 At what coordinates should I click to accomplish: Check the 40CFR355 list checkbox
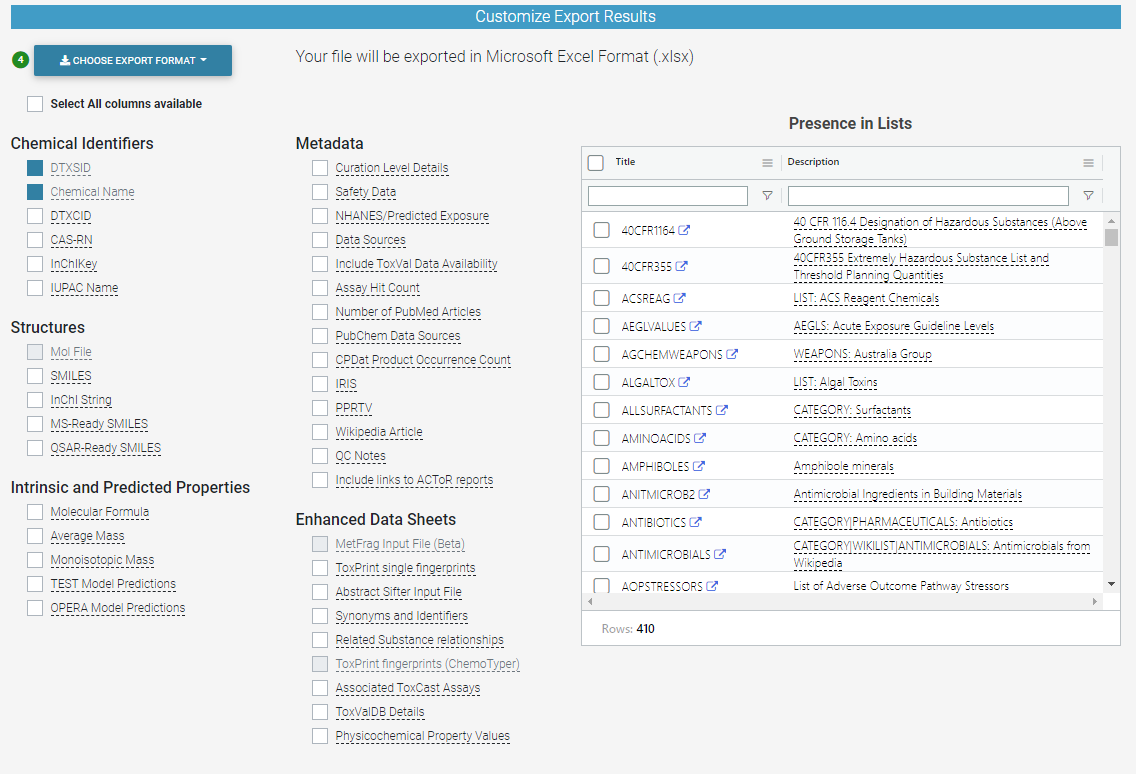[602, 266]
